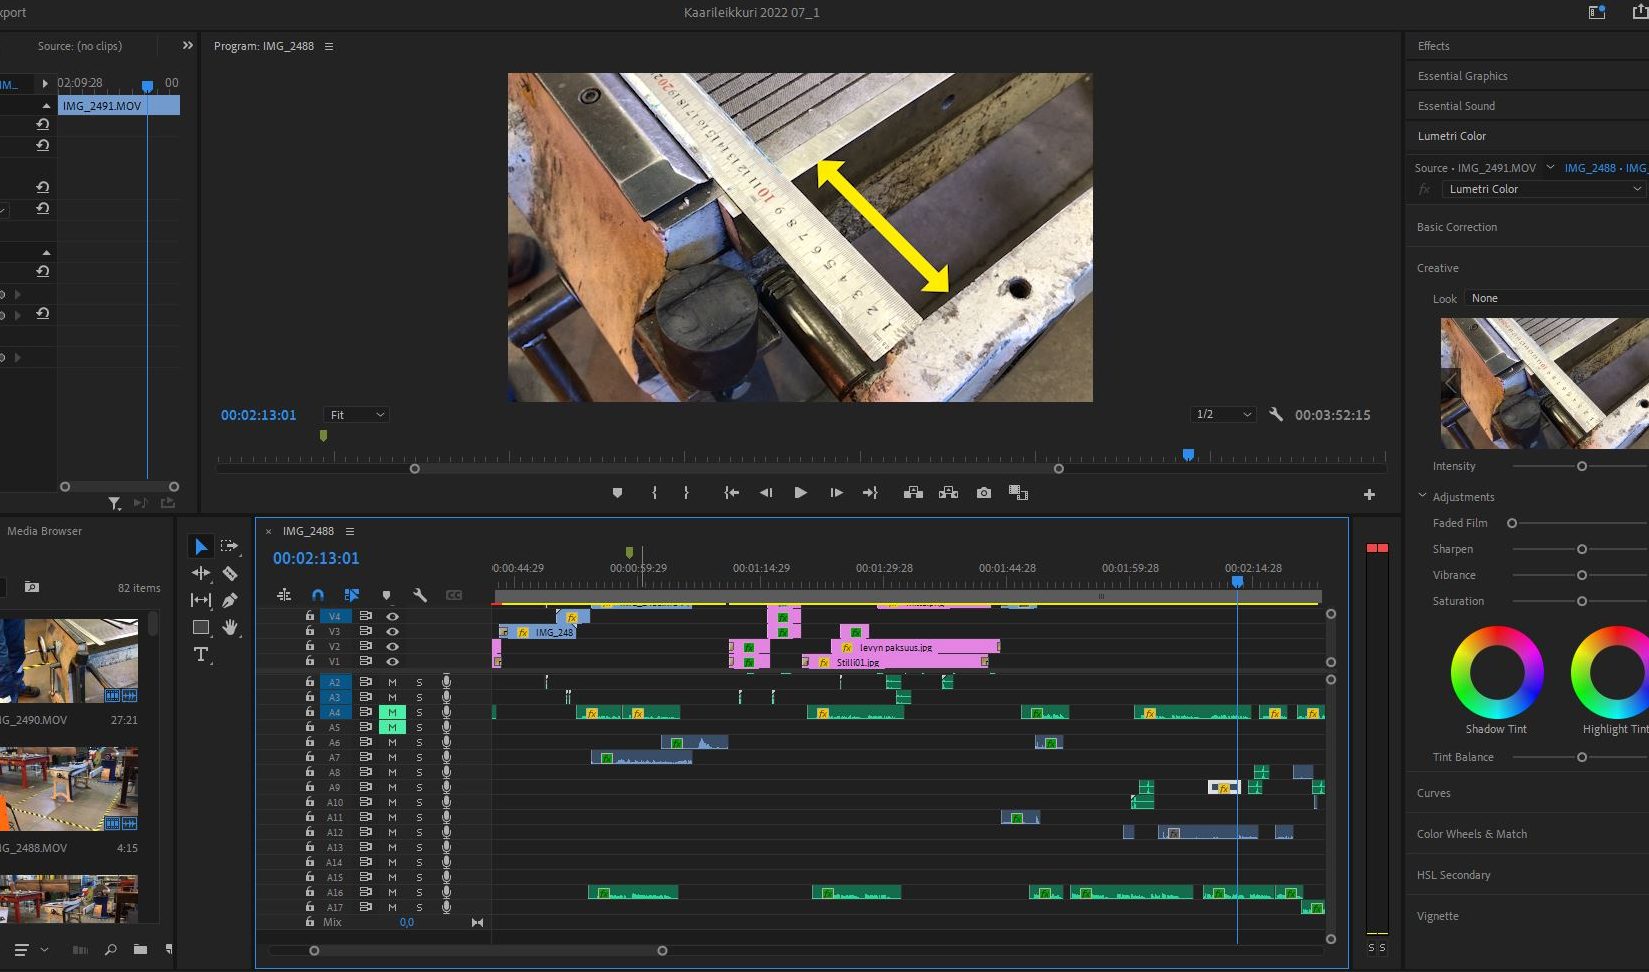Open program monitor button editor plus
The width and height of the screenshot is (1649, 972).
click(x=1369, y=494)
